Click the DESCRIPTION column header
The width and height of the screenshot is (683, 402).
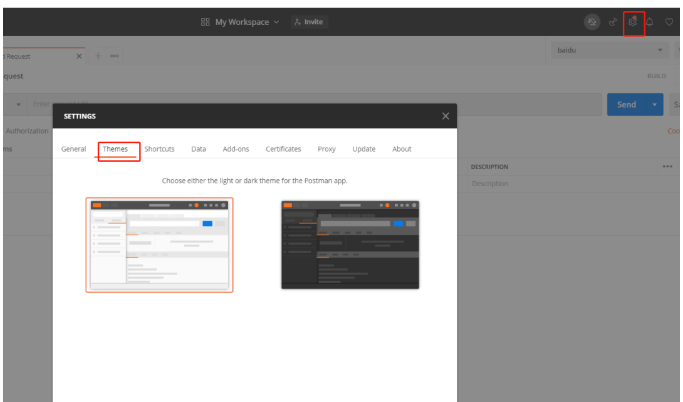pyautogui.click(x=489, y=167)
